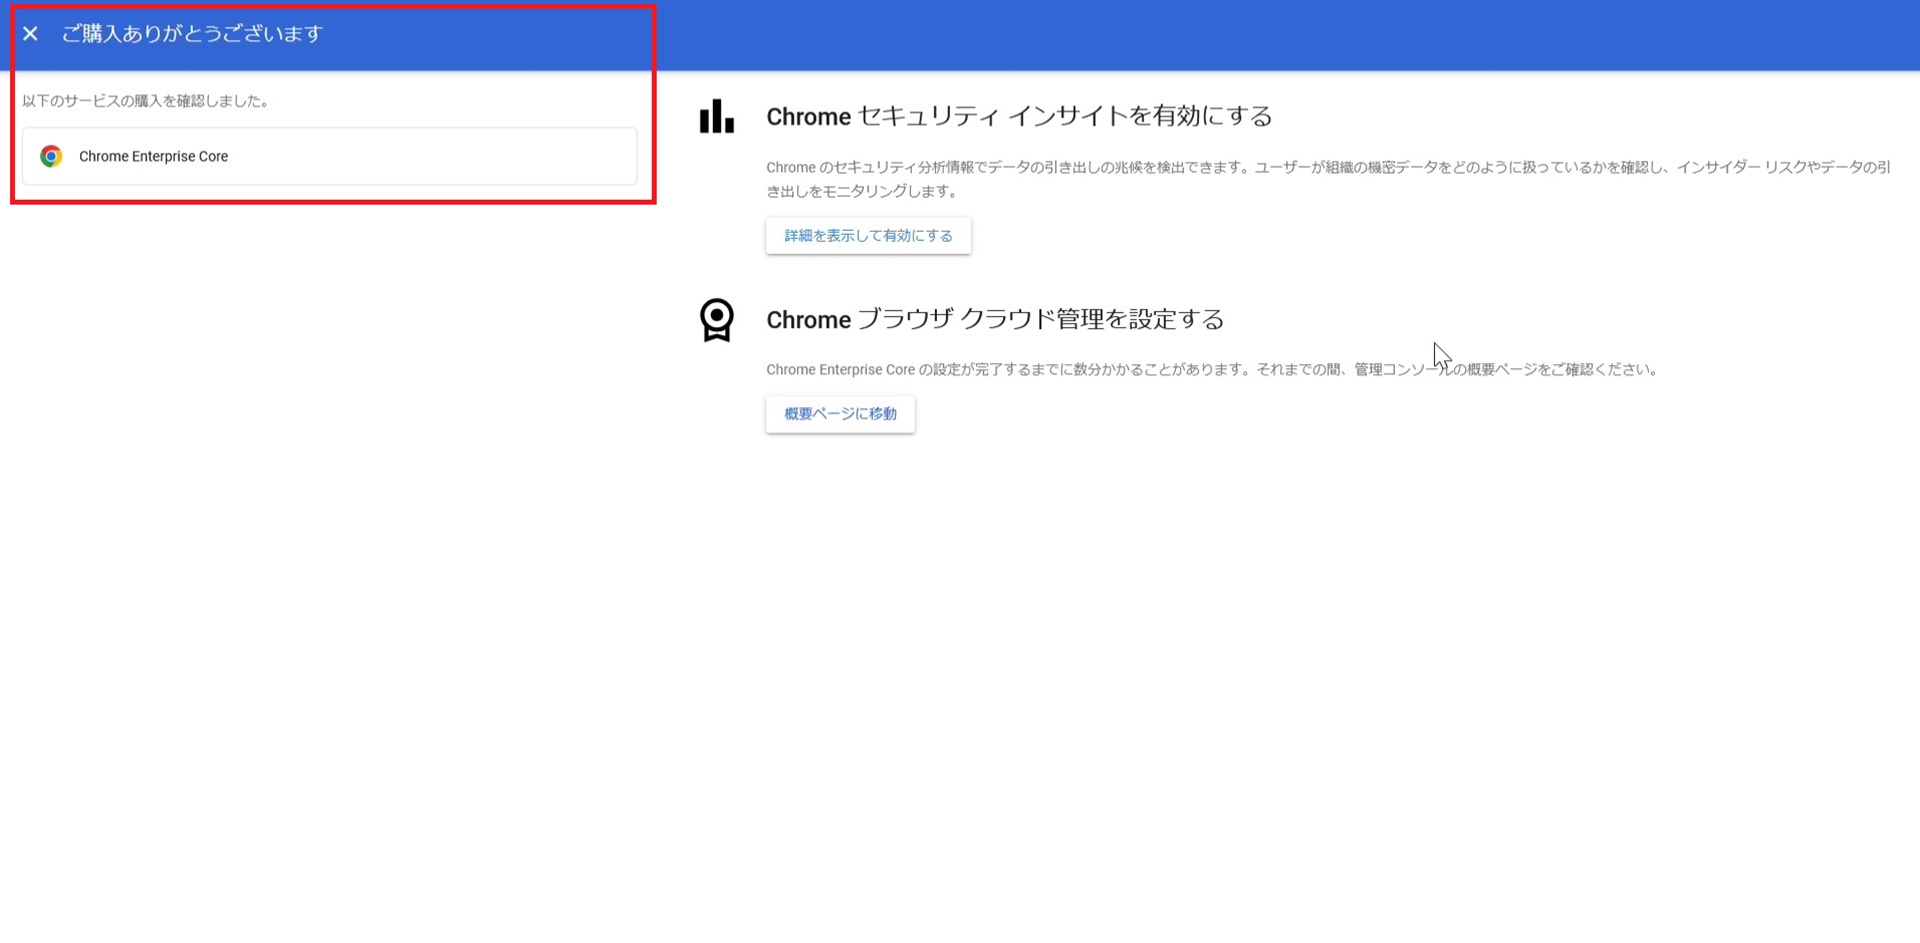
Task: Click the Chrome Enterprise Core label text
Action: [x=153, y=156]
